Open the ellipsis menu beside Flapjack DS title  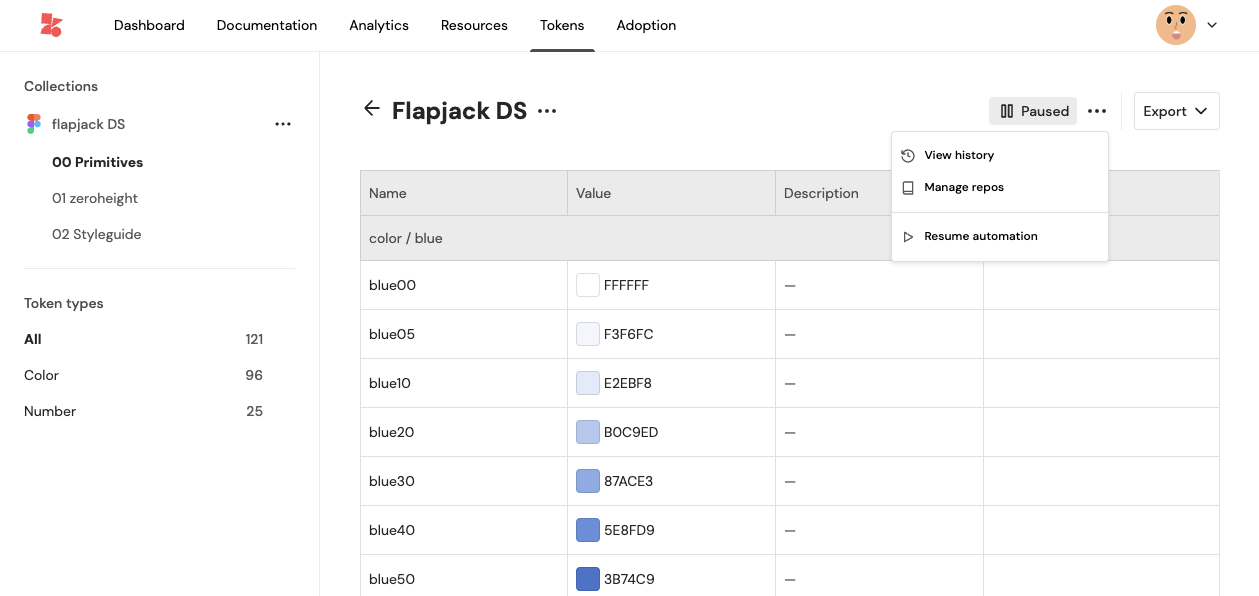coord(547,111)
